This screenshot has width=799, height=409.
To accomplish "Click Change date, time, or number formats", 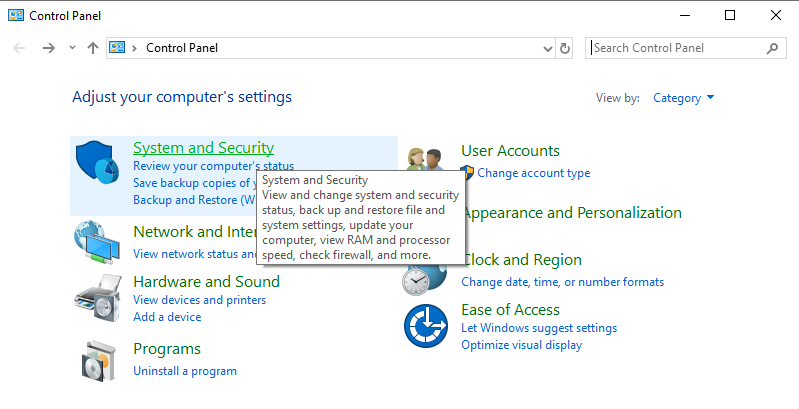I will (x=563, y=282).
